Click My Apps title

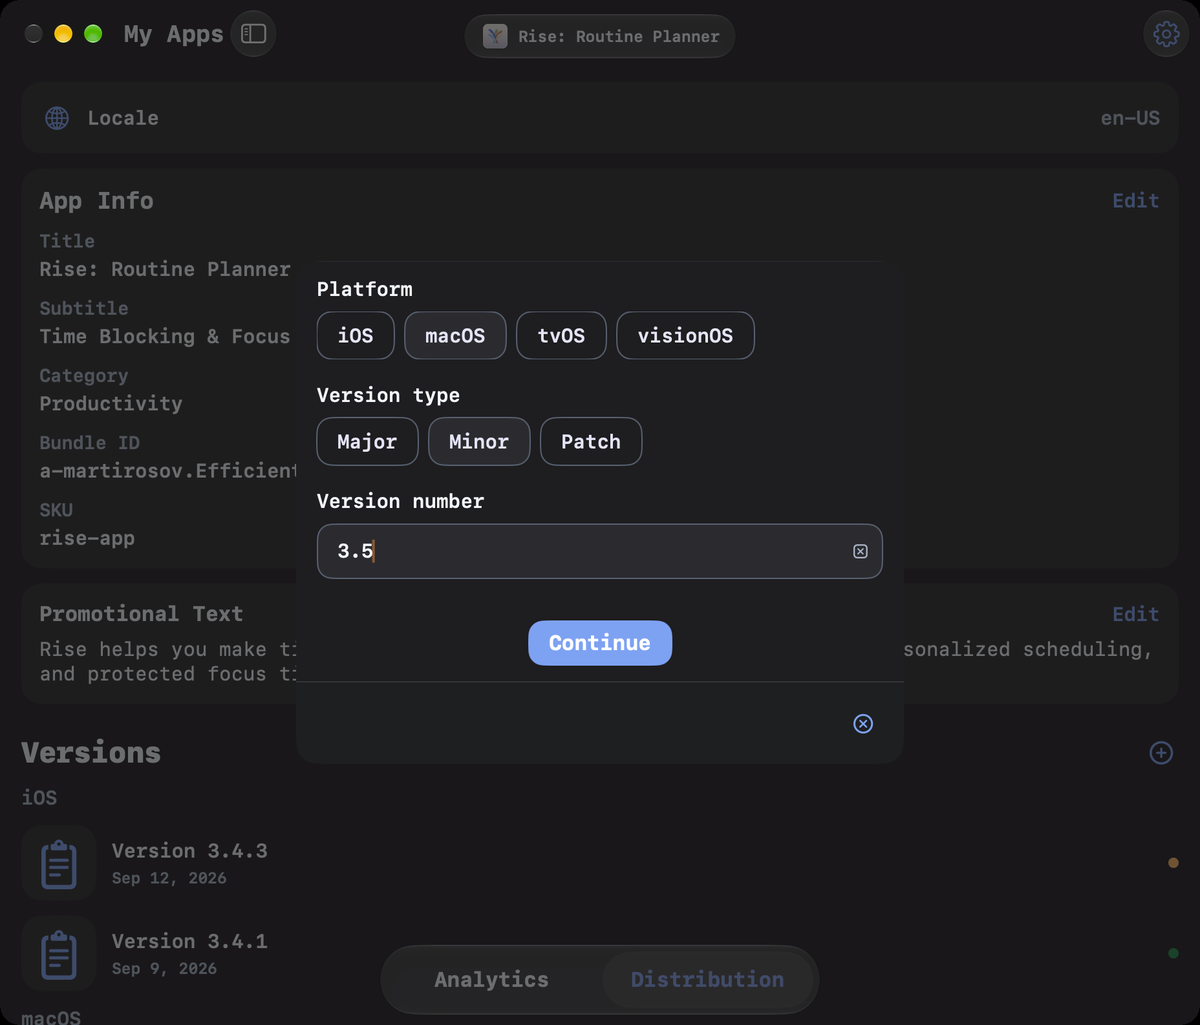[x=173, y=34]
